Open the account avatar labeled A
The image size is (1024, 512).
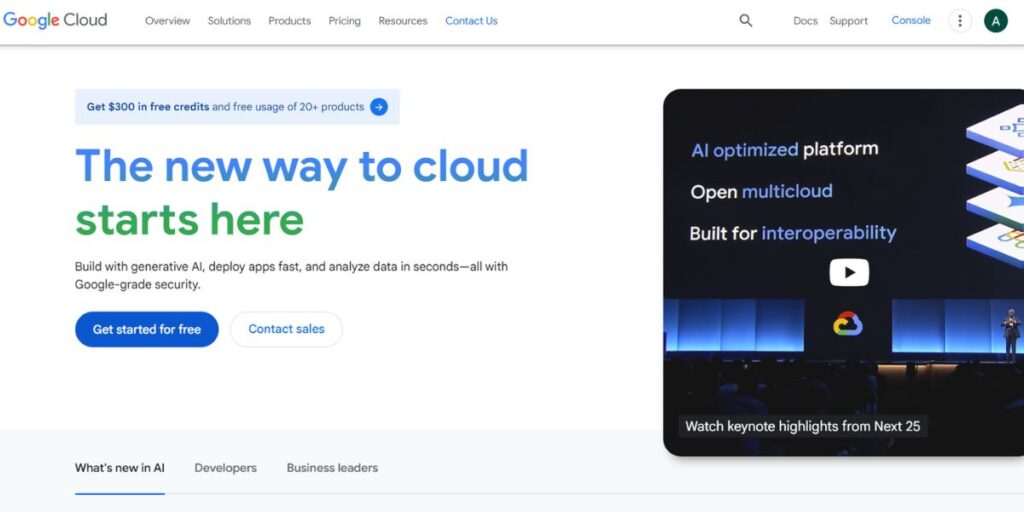(996, 21)
